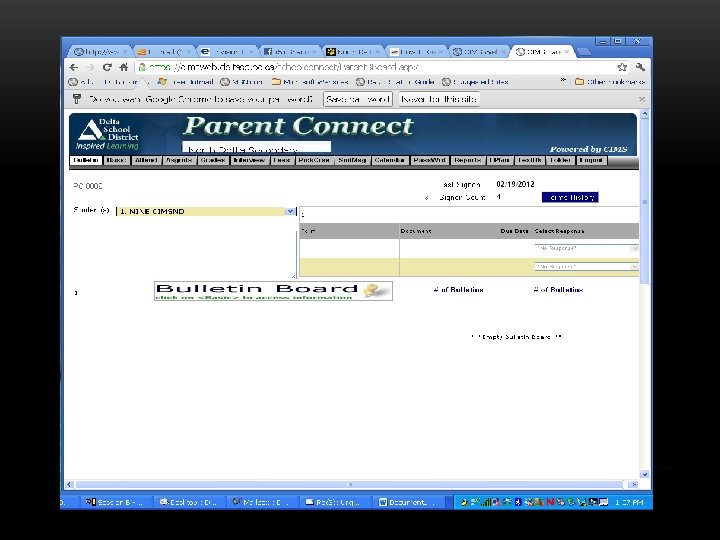720x540 pixels.
Task: Open Chrome wrench settings menu
Action: click(x=640, y=68)
